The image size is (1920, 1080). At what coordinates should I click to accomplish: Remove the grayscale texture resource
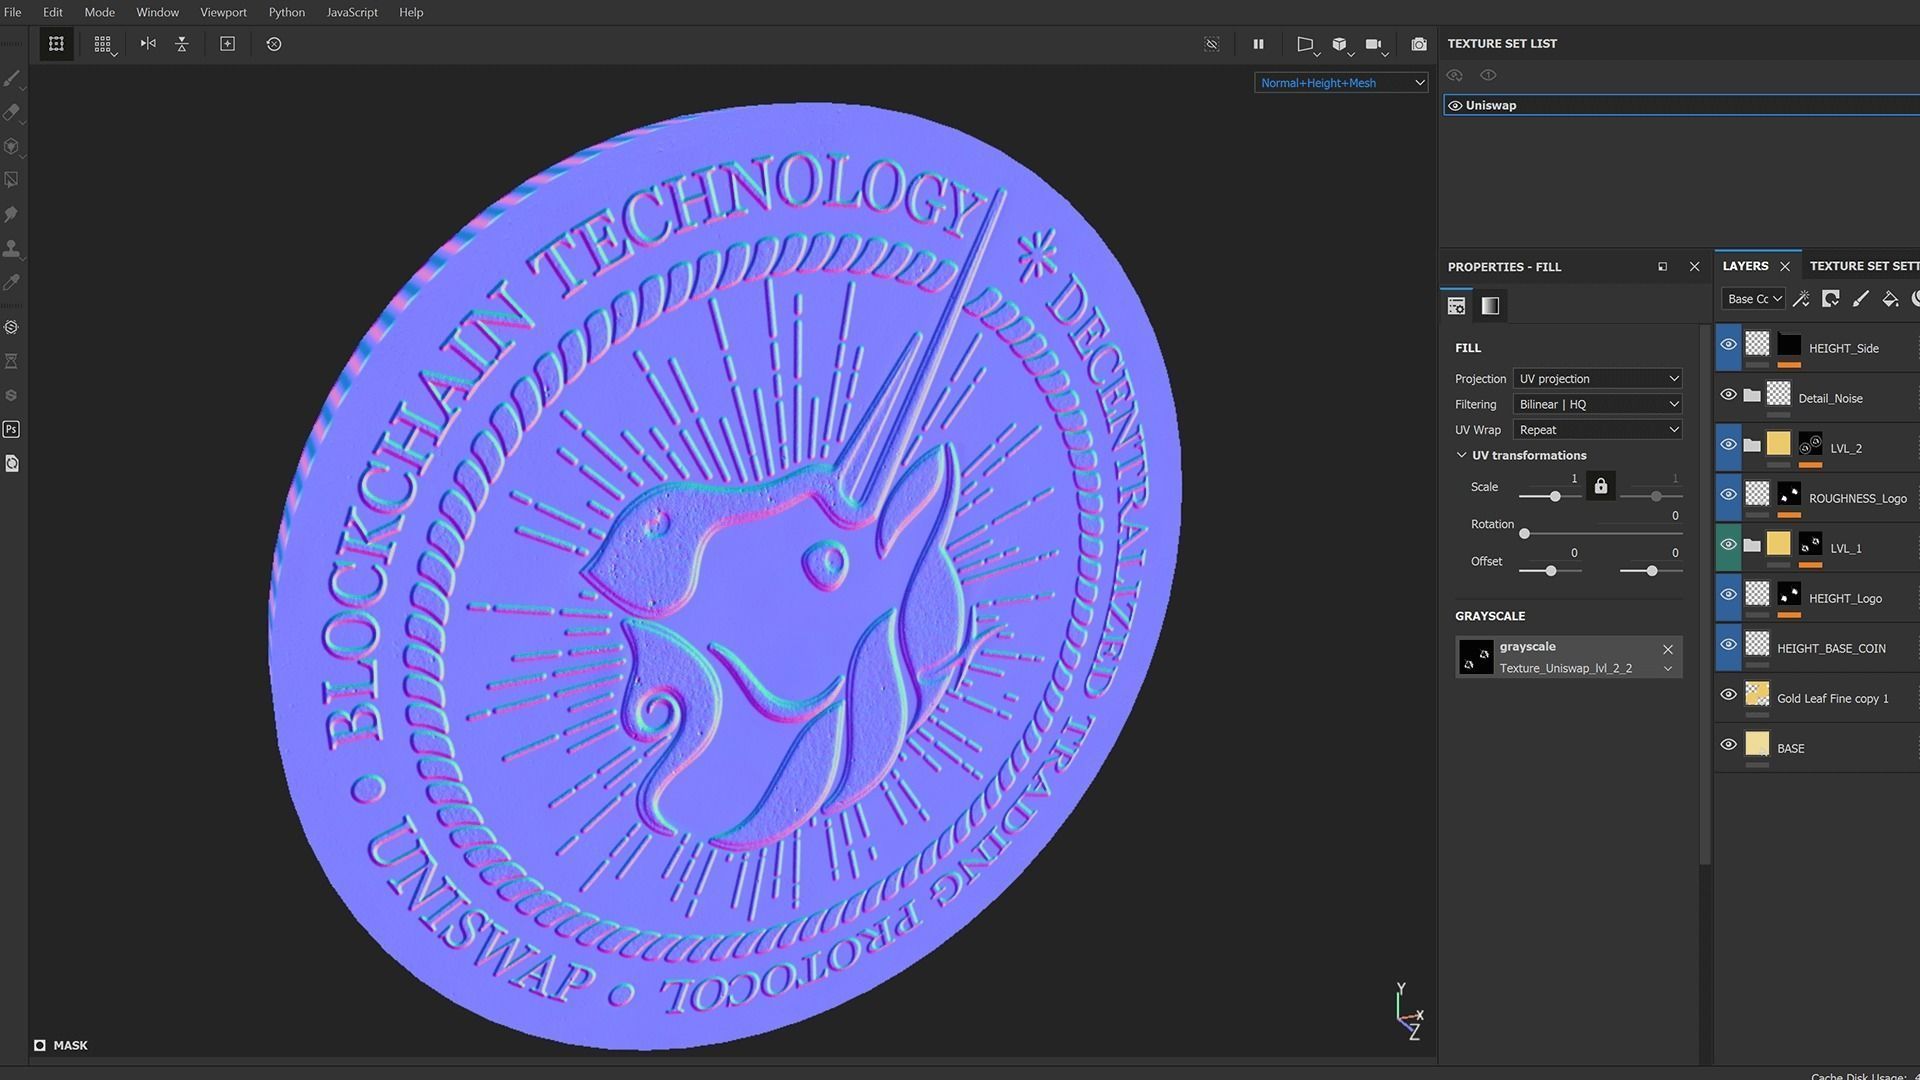pyautogui.click(x=1667, y=649)
